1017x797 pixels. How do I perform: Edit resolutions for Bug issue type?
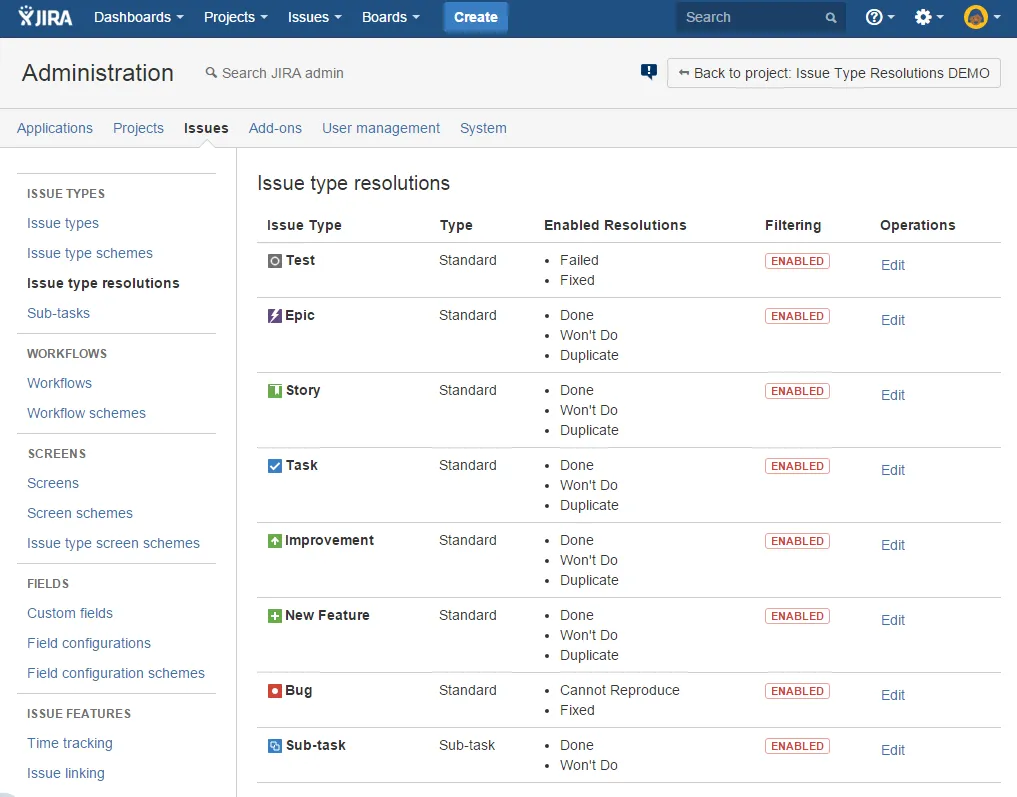coord(892,695)
